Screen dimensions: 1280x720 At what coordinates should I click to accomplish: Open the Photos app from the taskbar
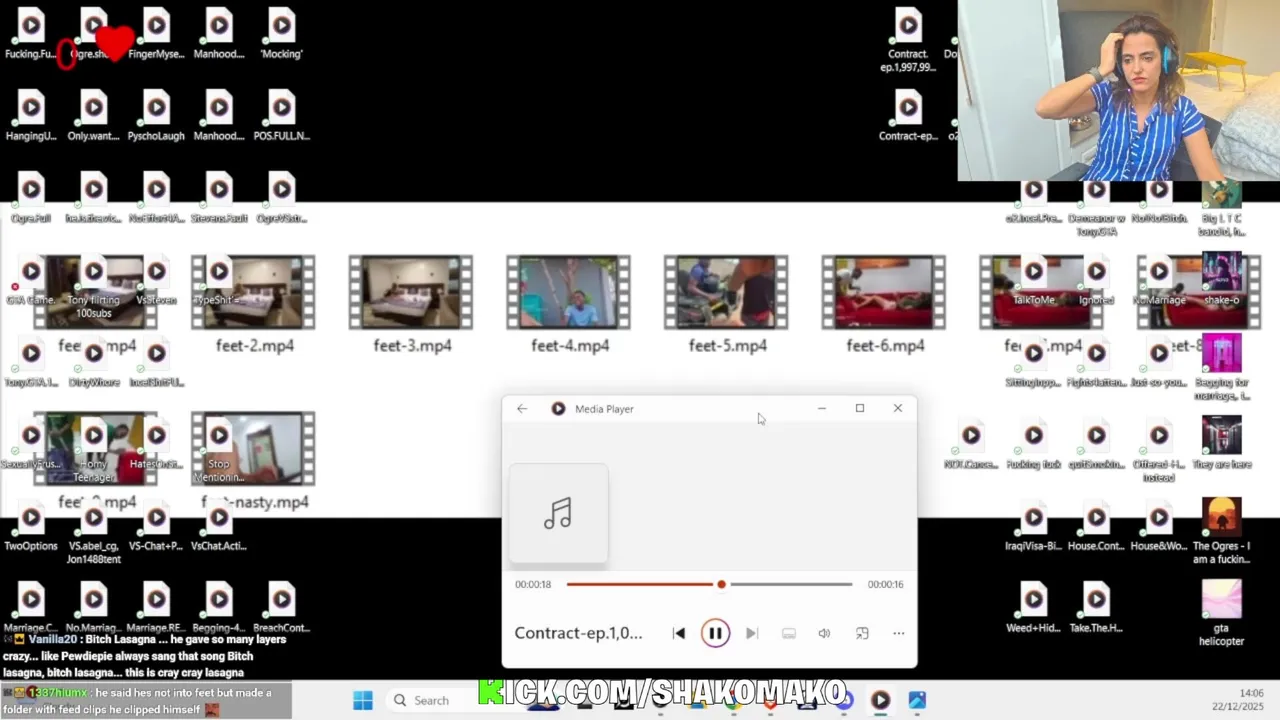tap(917, 700)
